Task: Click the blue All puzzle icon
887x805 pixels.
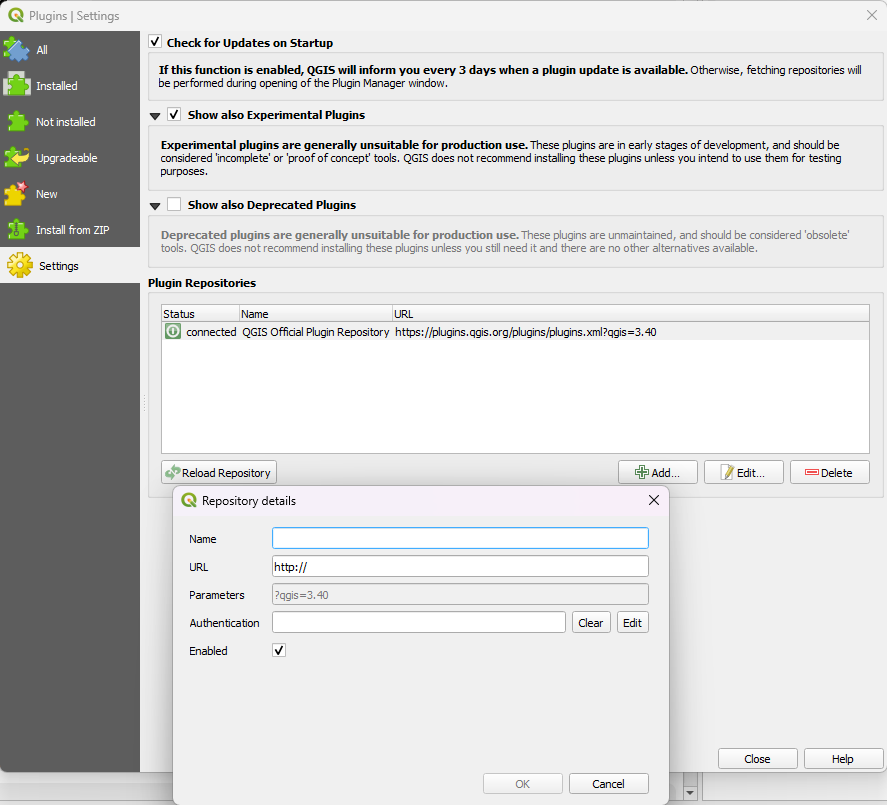Action: pos(16,50)
